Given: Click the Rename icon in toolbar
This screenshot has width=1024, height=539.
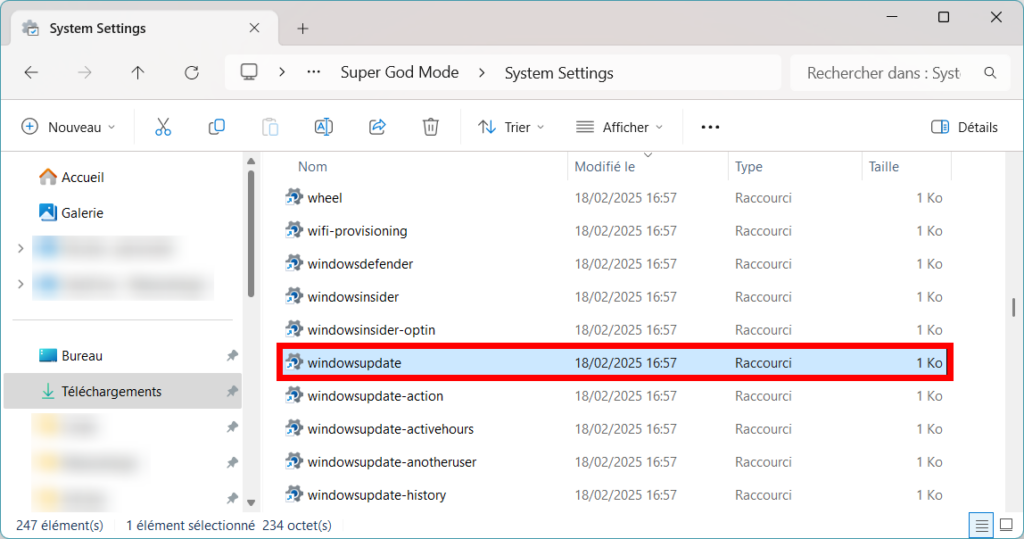Looking at the screenshot, I should tap(323, 127).
